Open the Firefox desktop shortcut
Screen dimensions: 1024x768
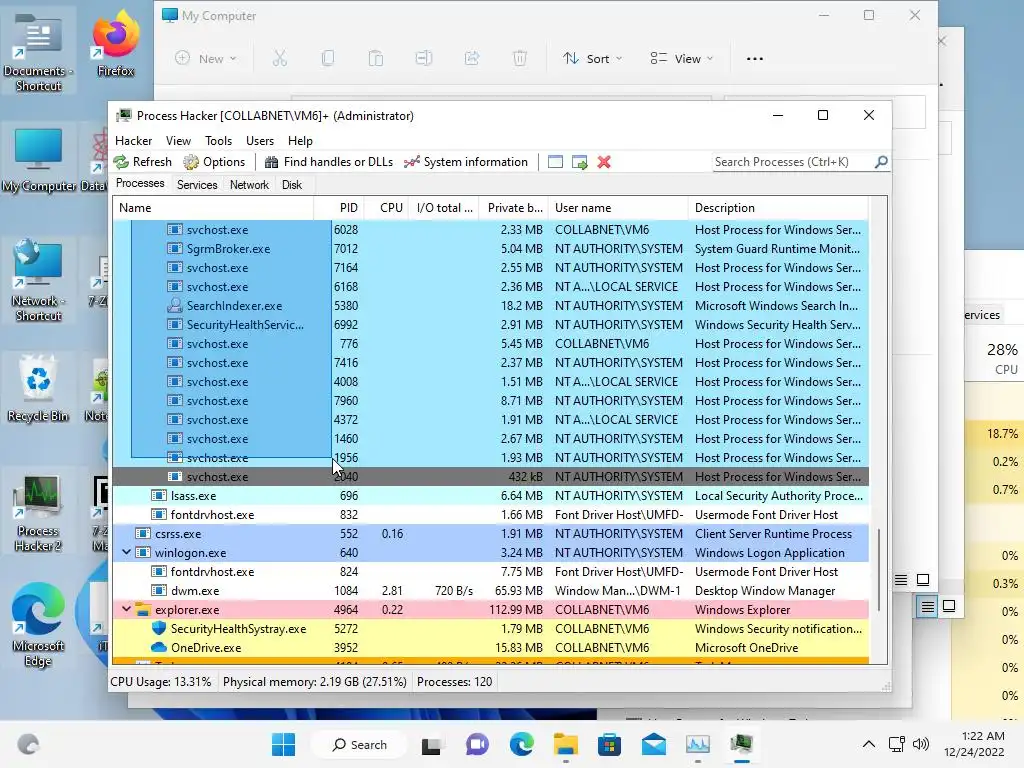(116, 44)
